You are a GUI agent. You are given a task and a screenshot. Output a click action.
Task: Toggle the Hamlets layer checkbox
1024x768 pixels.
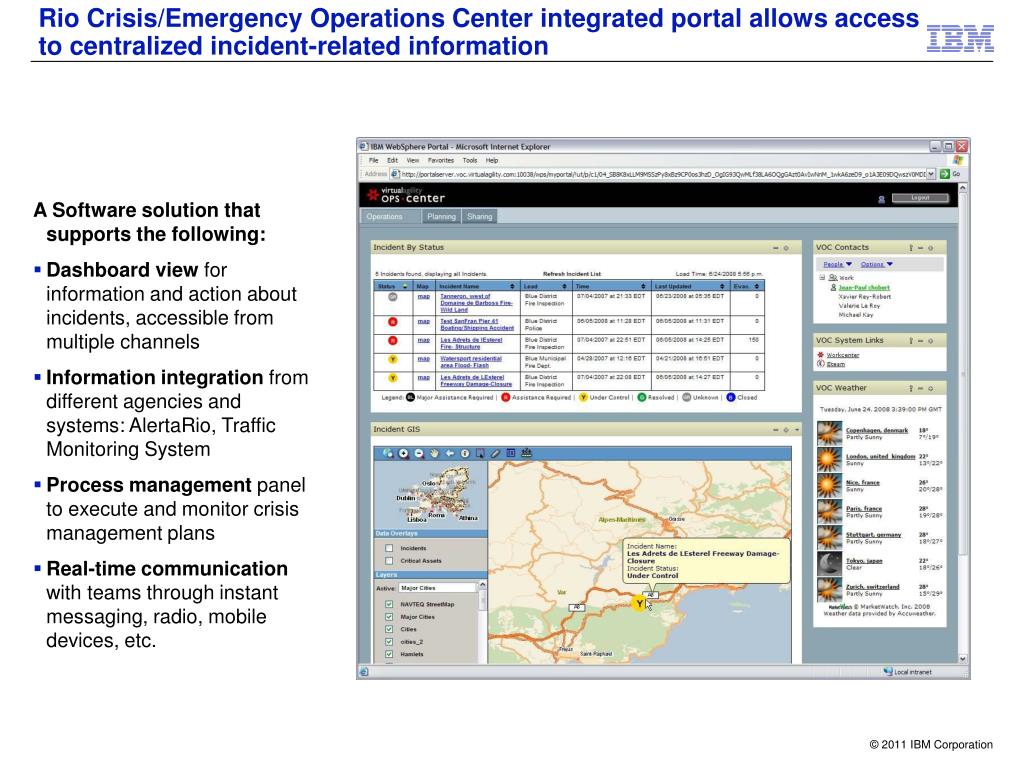(x=389, y=654)
